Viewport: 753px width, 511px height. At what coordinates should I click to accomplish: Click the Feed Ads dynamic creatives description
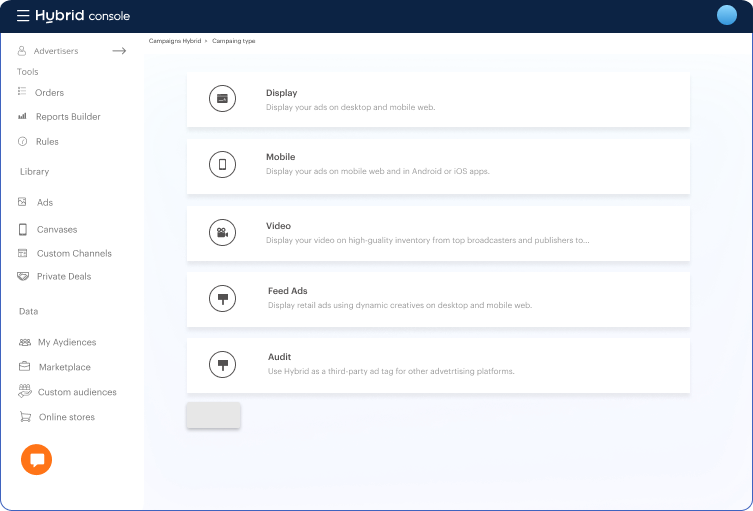pos(400,305)
